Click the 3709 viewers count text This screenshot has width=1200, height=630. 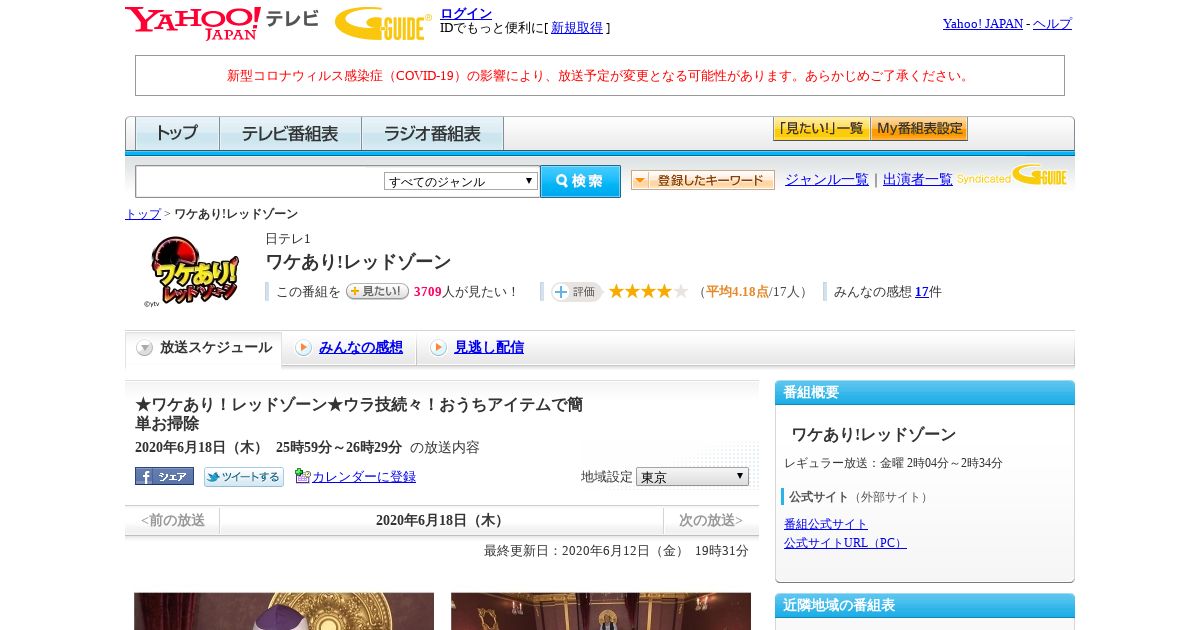(x=428, y=292)
